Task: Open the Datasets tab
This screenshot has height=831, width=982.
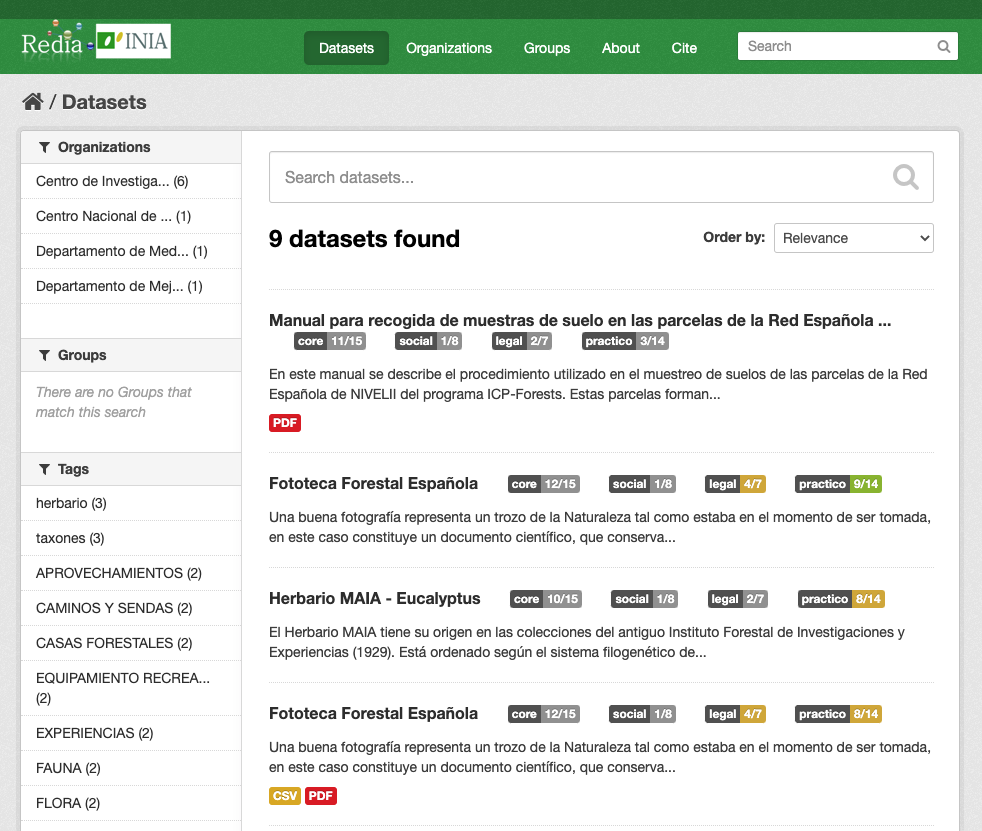Action: [x=346, y=48]
